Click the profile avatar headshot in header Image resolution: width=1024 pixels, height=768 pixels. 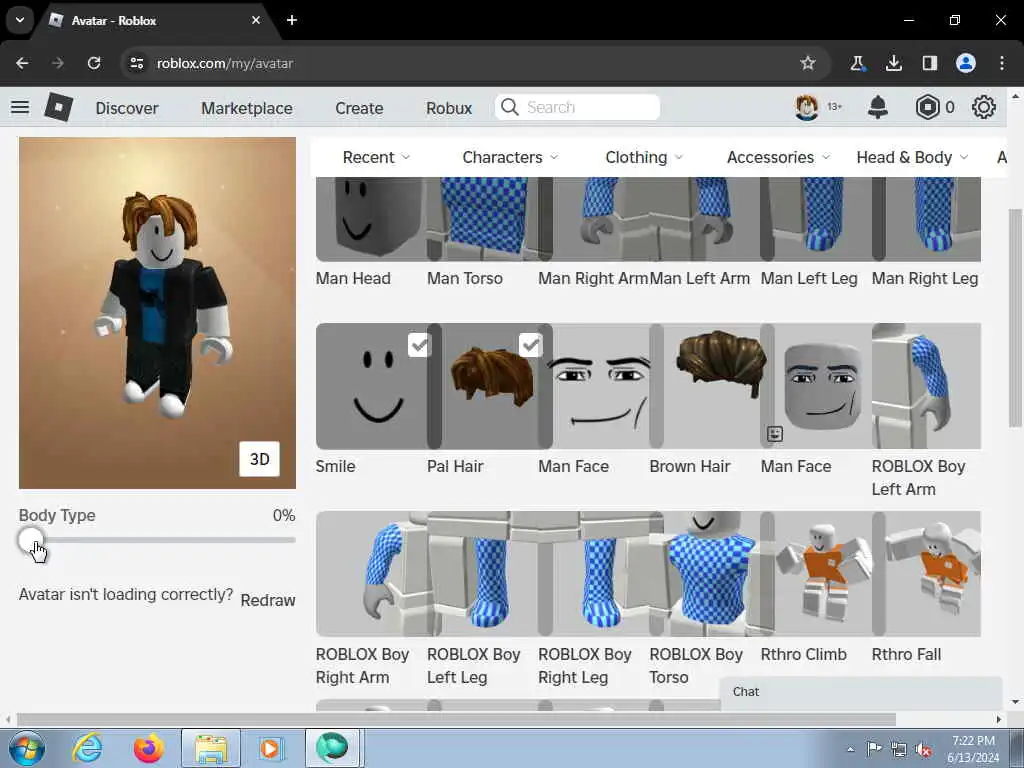coord(807,107)
